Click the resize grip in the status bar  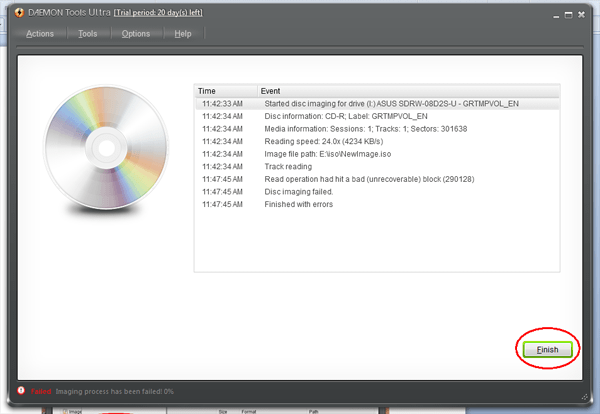584,397
